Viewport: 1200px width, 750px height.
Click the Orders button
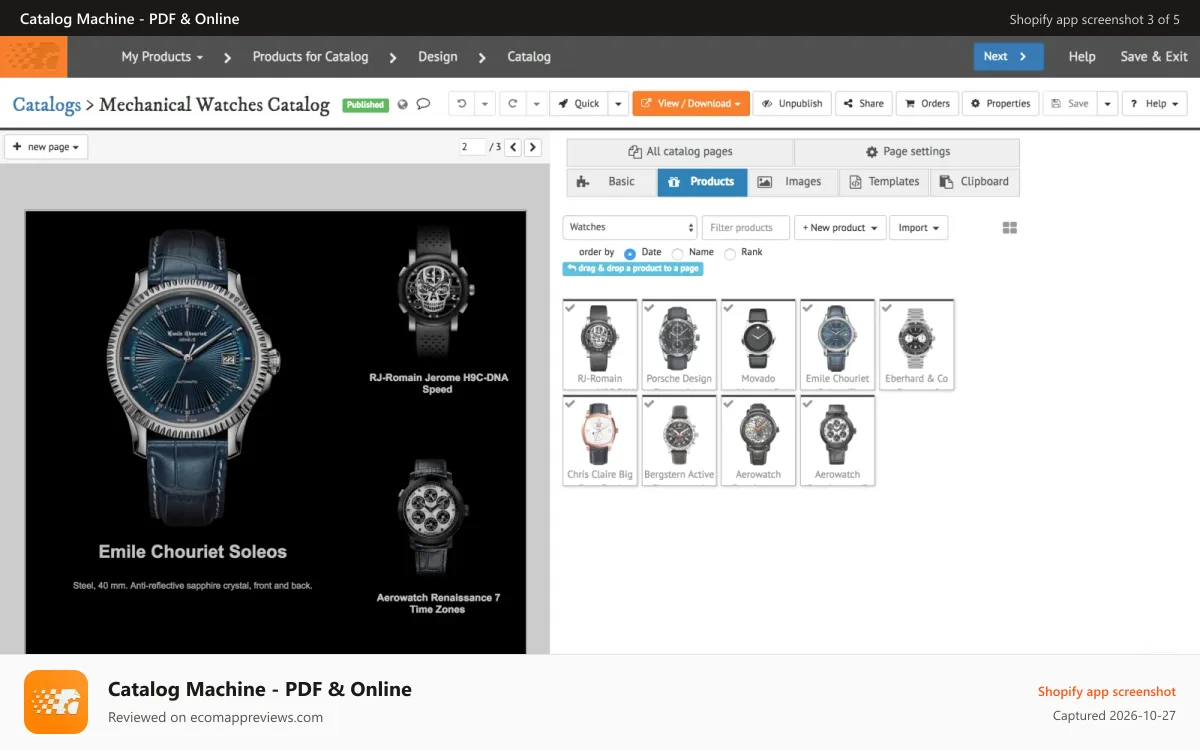click(x=927, y=104)
